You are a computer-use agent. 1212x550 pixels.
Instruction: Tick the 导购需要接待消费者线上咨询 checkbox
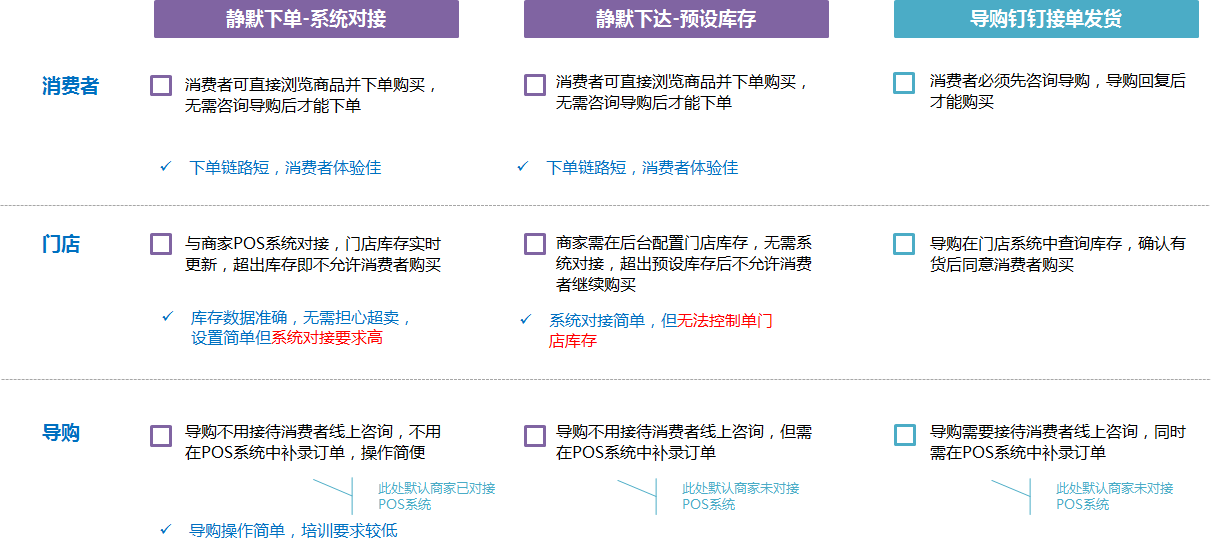pos(904,435)
